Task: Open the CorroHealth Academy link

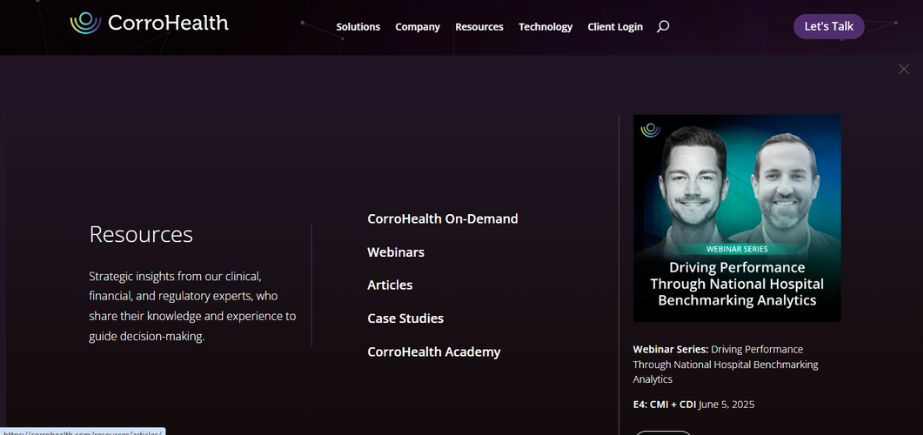Action: tap(434, 352)
